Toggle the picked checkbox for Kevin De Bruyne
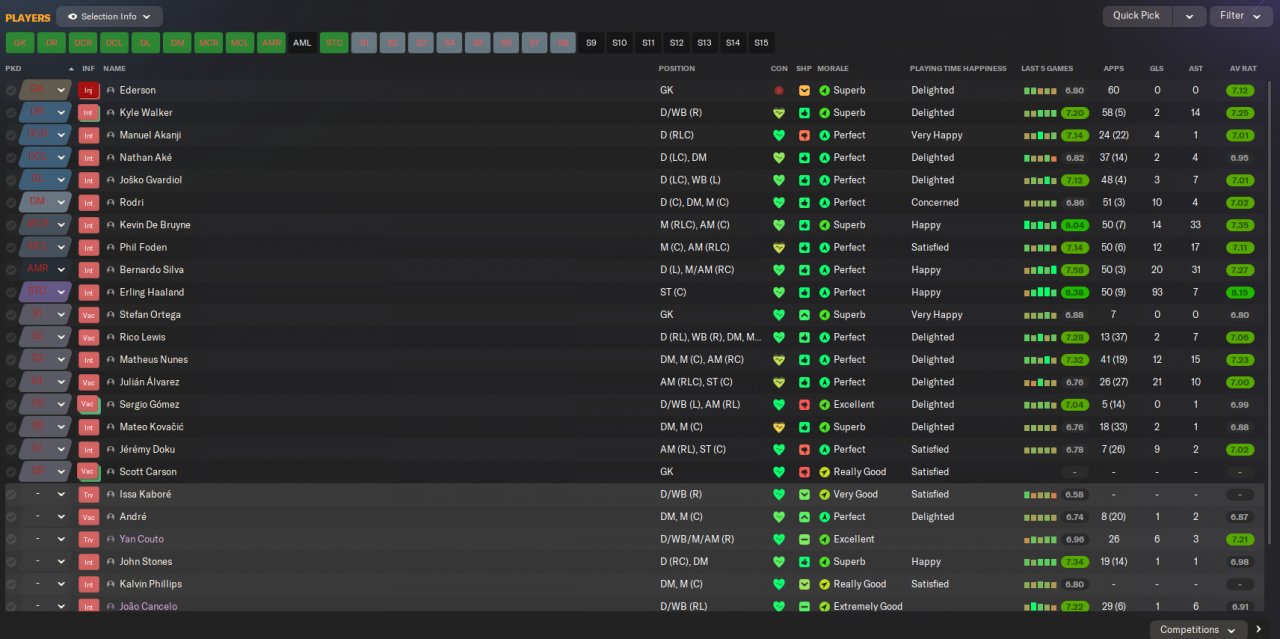The height and width of the screenshot is (639, 1280). tap(11, 225)
